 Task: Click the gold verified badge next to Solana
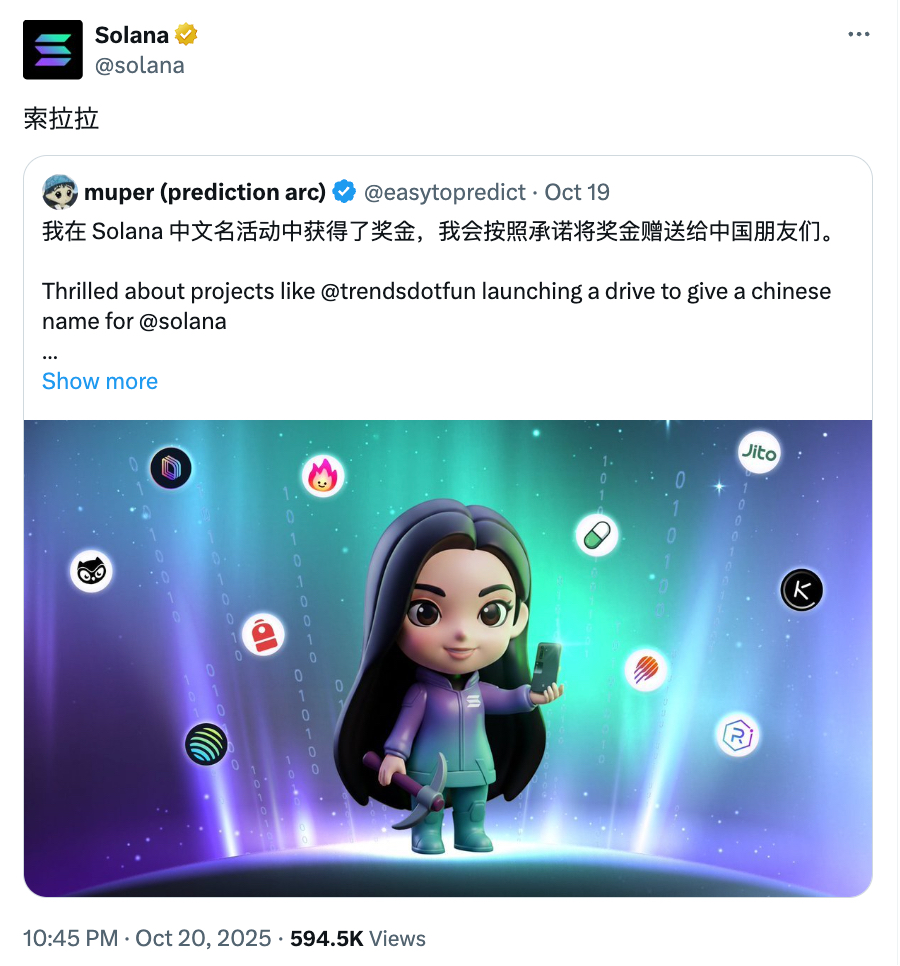[x=186, y=34]
